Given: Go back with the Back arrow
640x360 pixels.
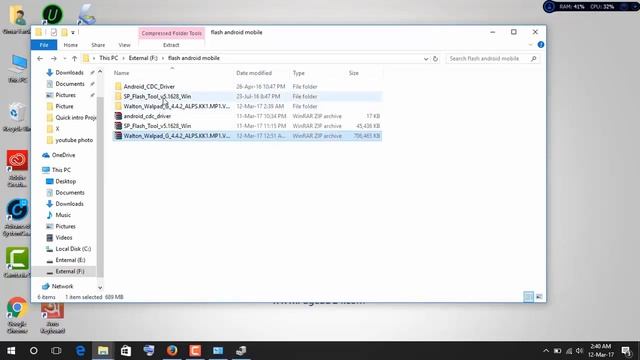Looking at the screenshot, I should pyautogui.click(x=40, y=58).
